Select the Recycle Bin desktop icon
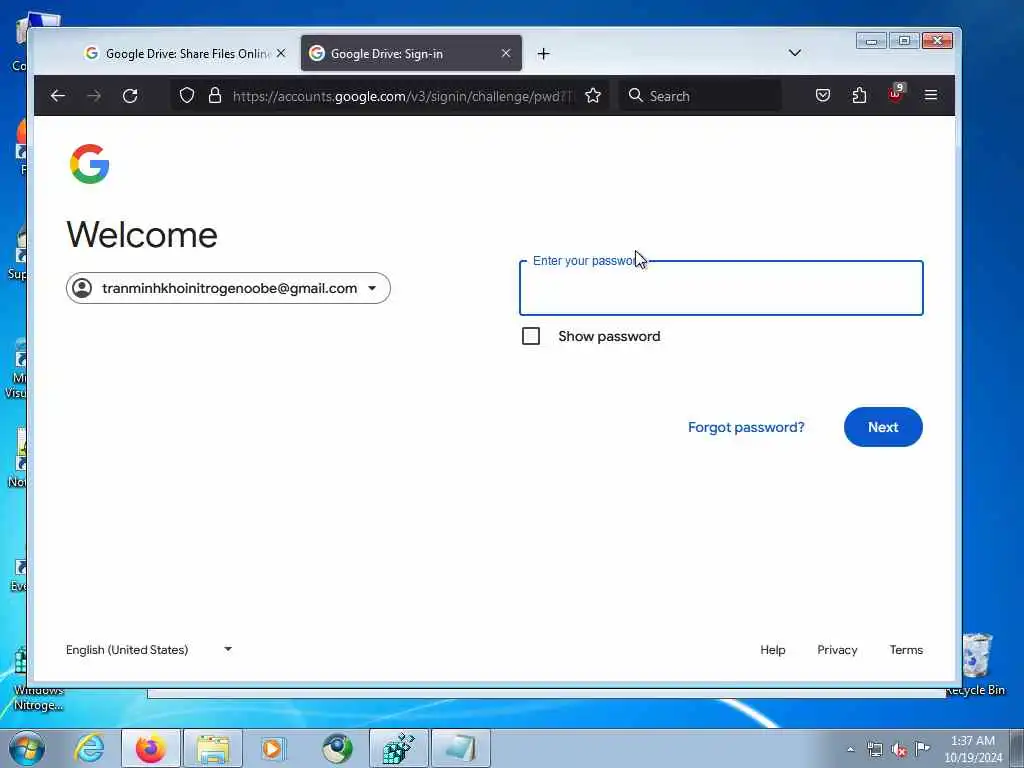The width and height of the screenshot is (1024, 768). tap(977, 665)
